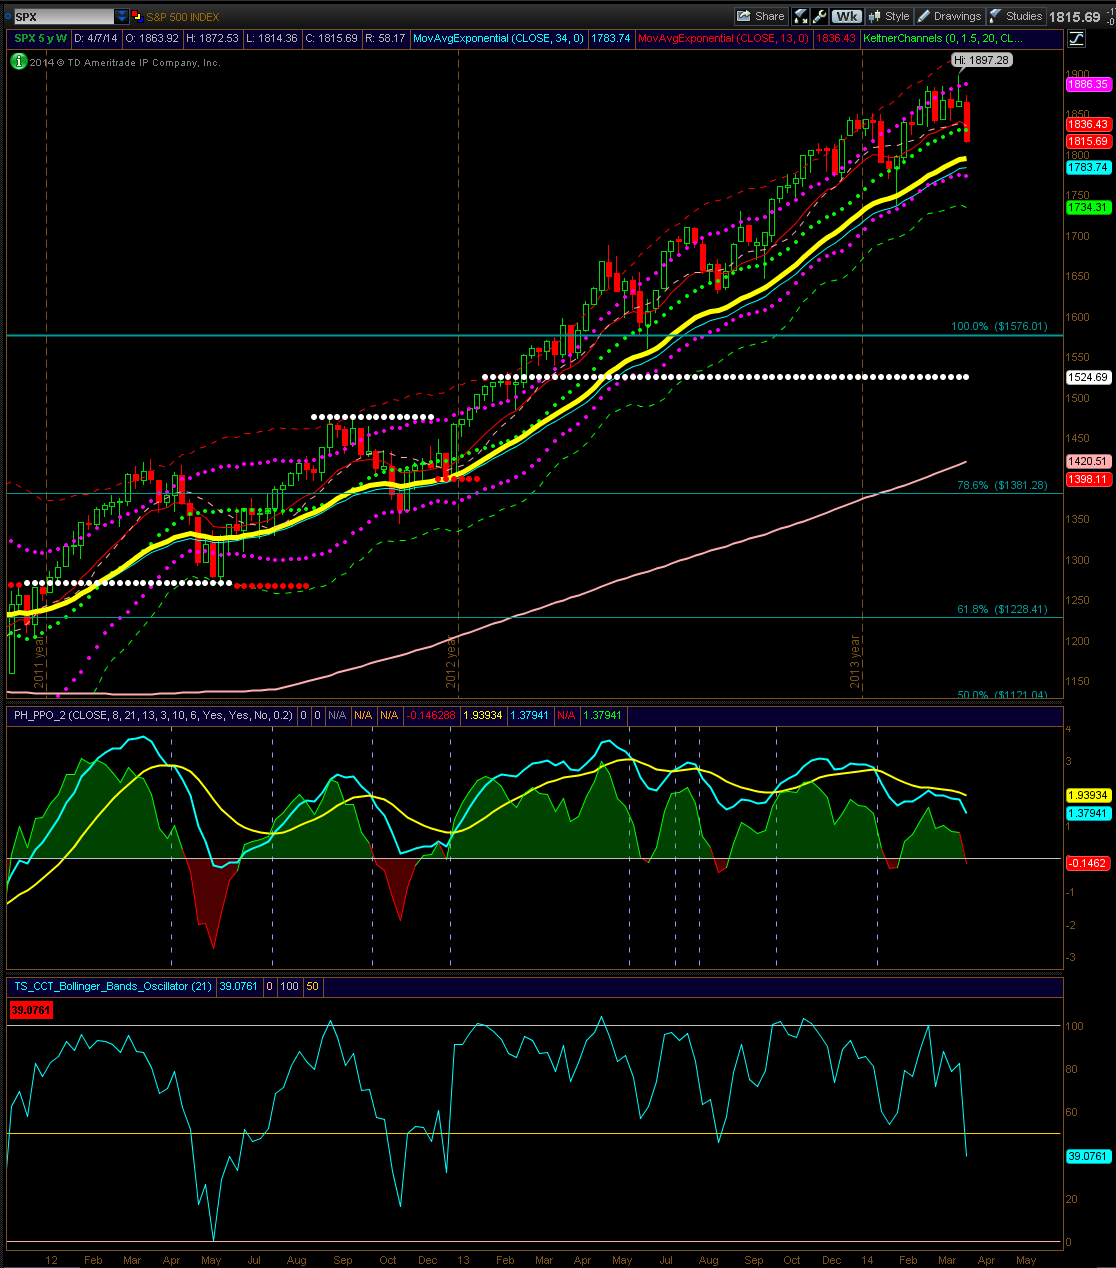Screen dimensions: 1116x1268
Task: Click the -0.1462 red histogram value tag
Action: tap(1088, 862)
